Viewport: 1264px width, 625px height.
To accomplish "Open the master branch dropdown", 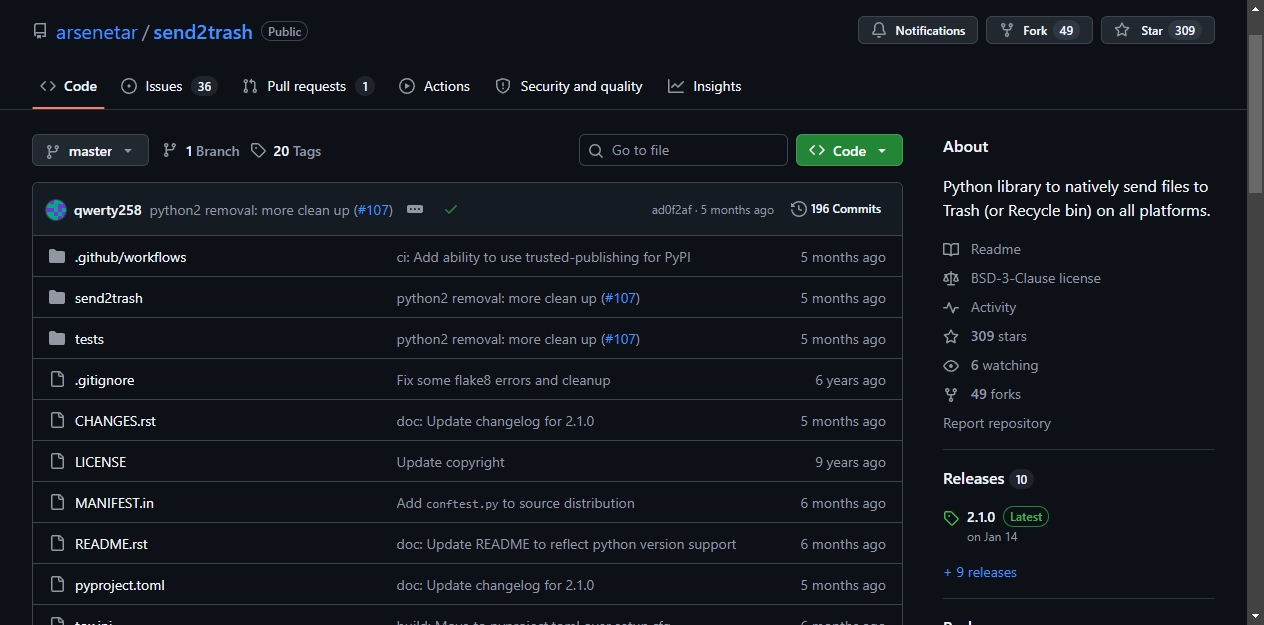I will point(90,151).
